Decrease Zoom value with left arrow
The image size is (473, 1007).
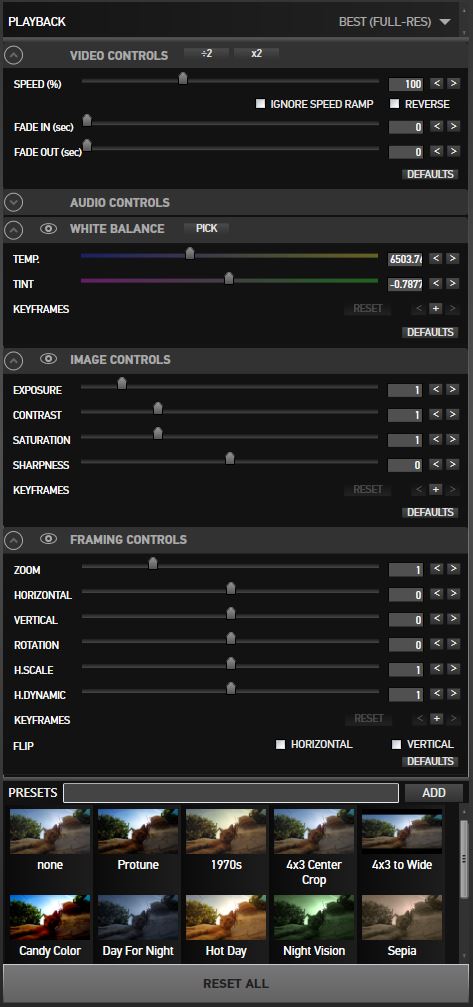click(x=436, y=569)
